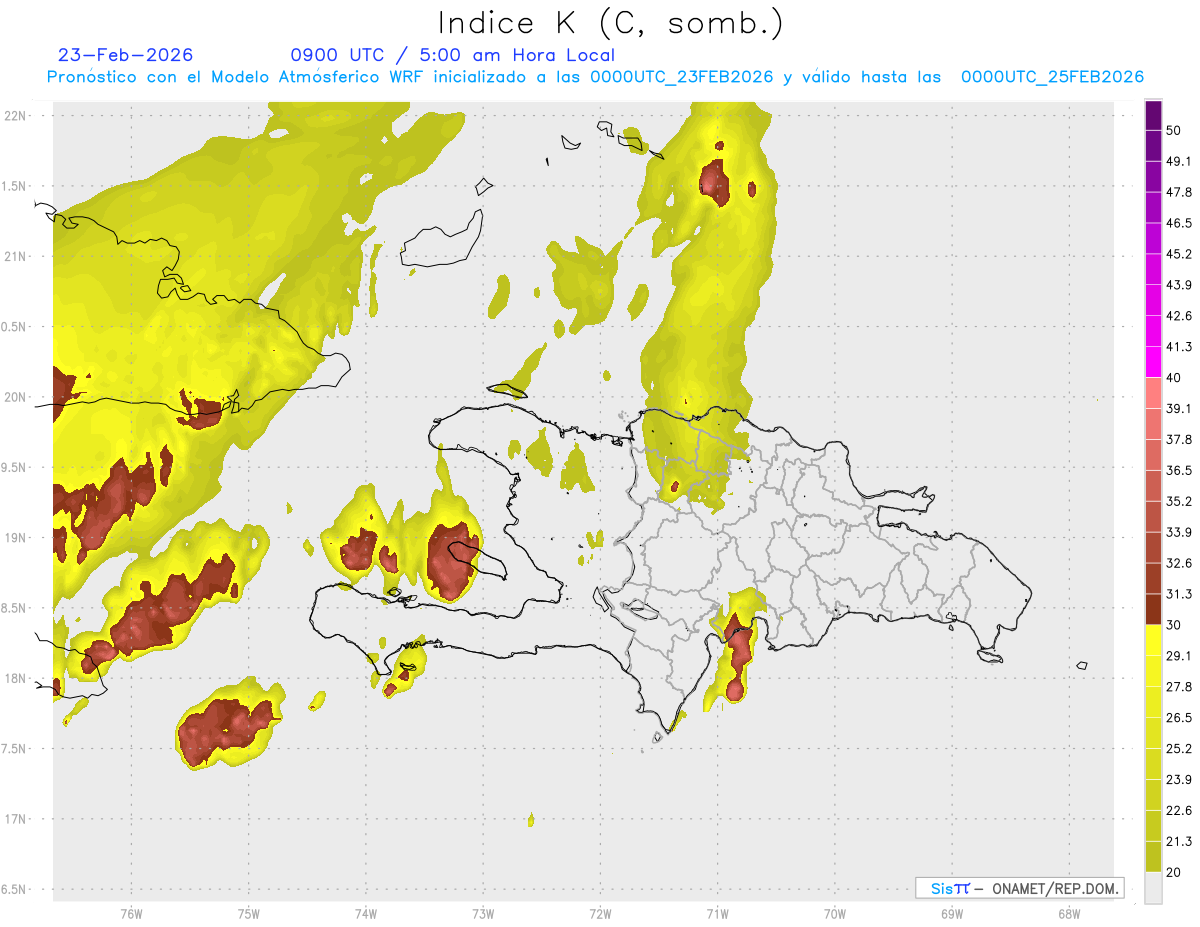Click the legend value '45.2'
Viewport: 1200px width, 927px height.
point(1179,254)
